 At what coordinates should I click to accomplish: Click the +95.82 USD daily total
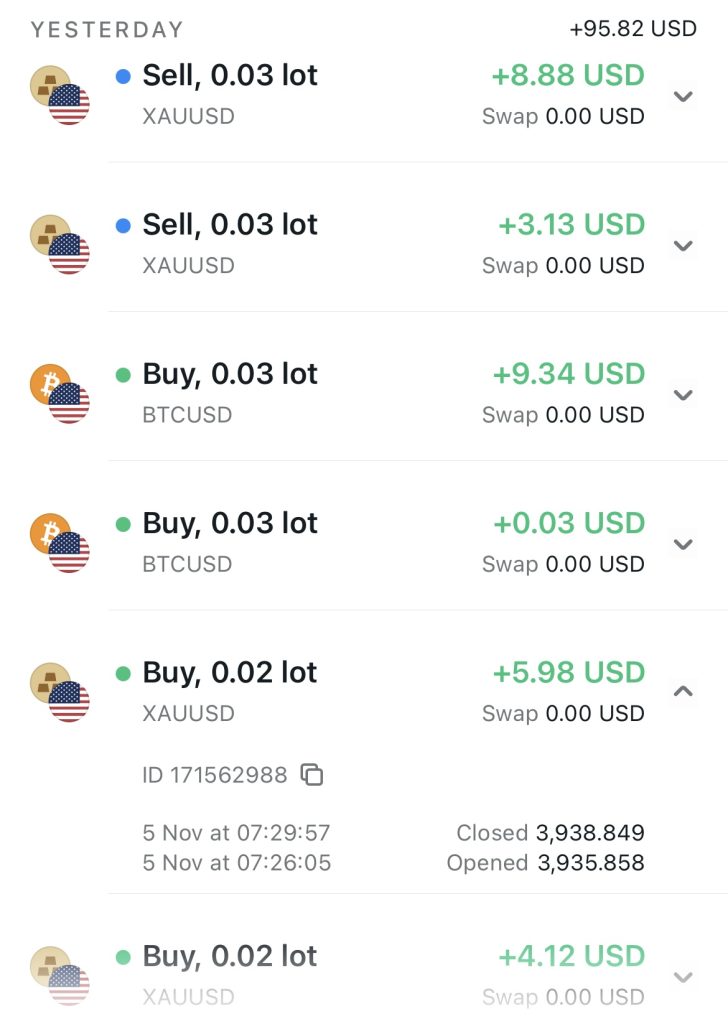[x=633, y=29]
